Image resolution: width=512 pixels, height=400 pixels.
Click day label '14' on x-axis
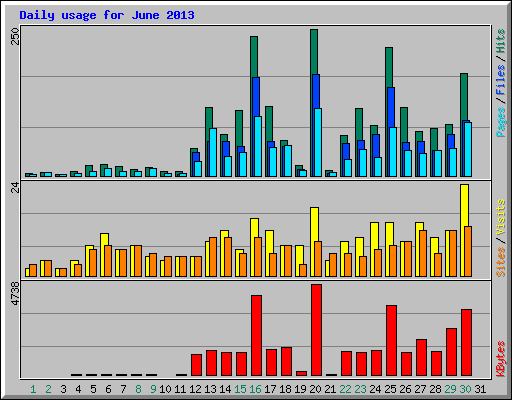coord(225,389)
